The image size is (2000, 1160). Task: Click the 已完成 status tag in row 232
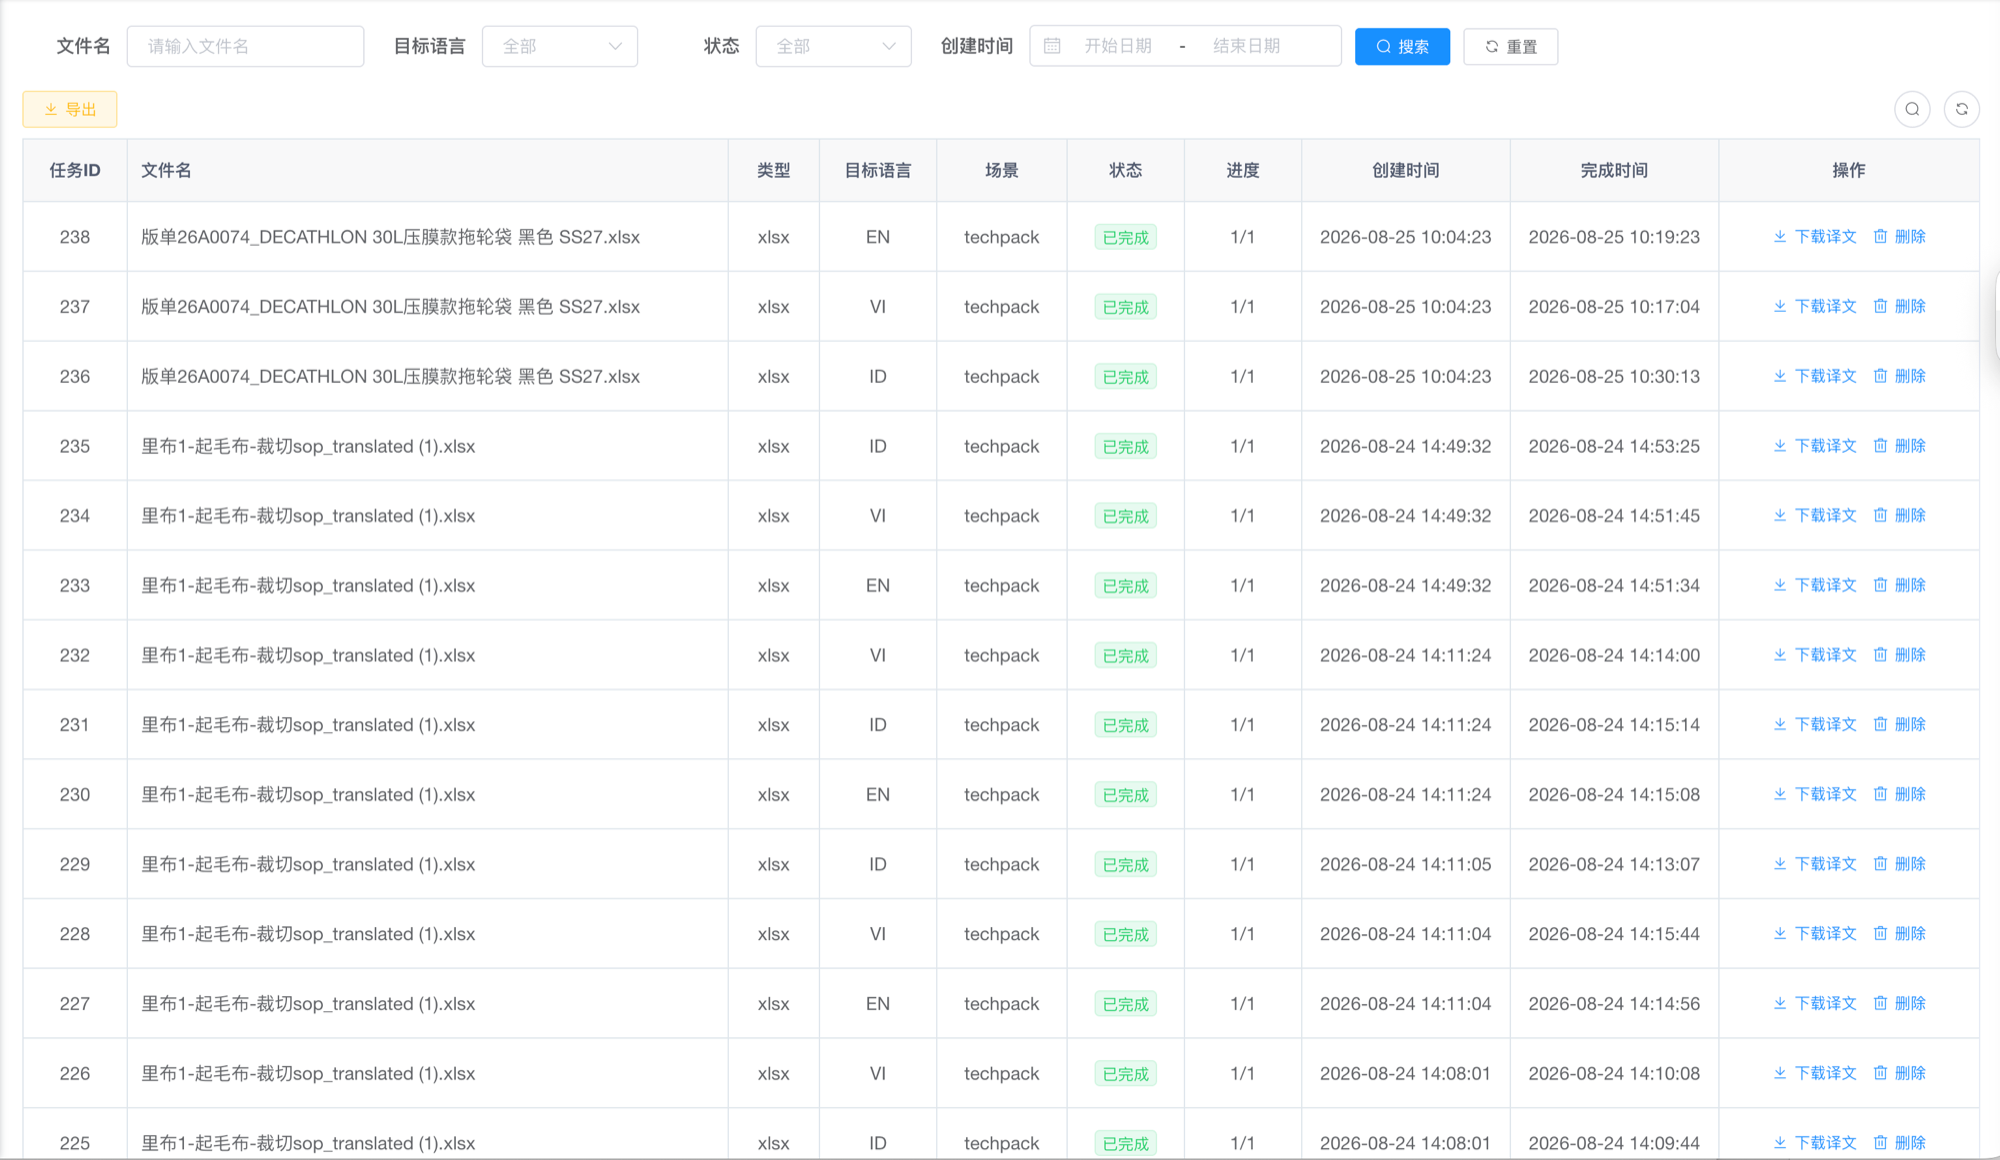click(x=1126, y=655)
